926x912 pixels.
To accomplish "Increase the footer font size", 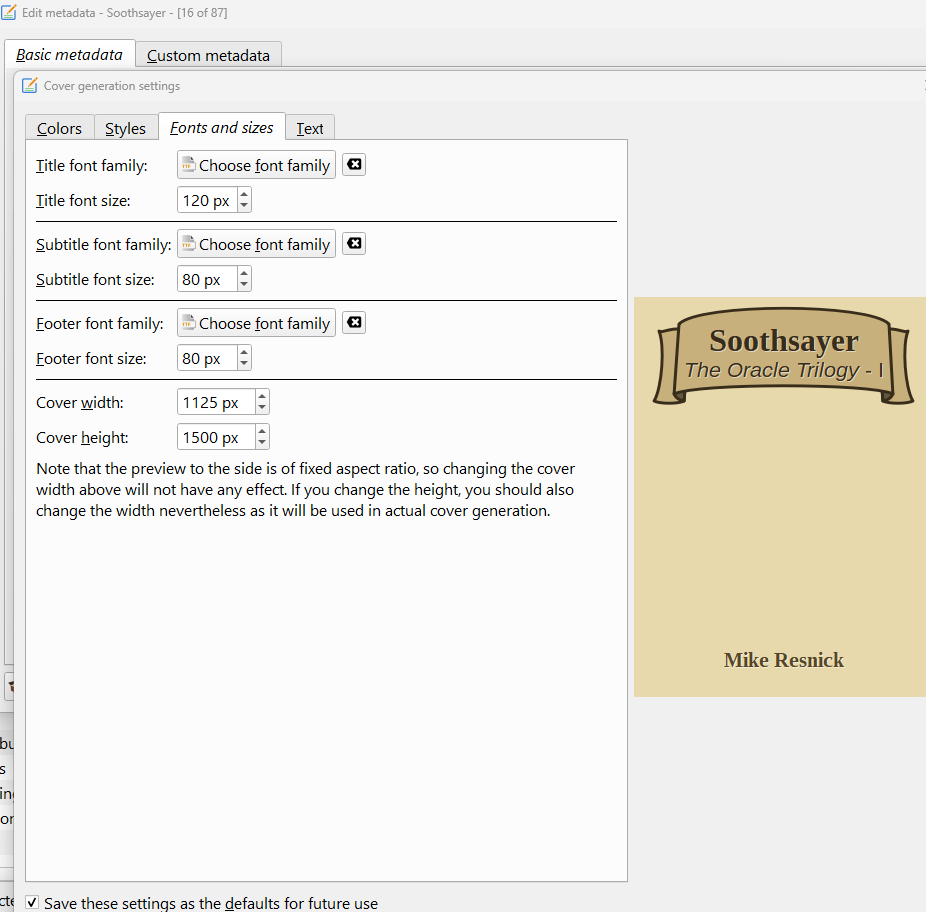I will 244,352.
